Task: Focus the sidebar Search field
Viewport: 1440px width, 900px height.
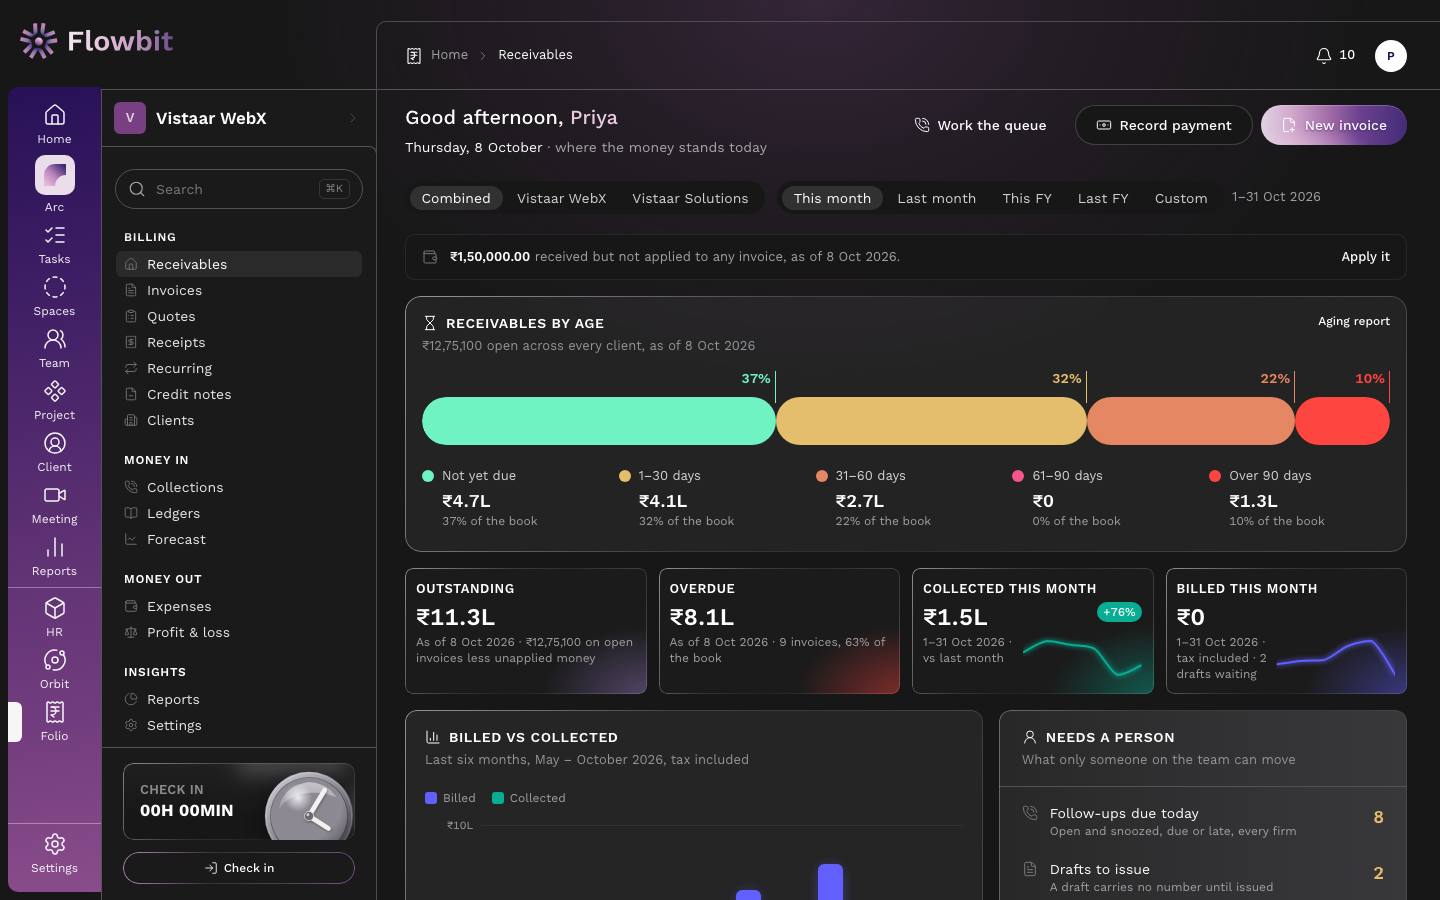Action: pos(239,189)
